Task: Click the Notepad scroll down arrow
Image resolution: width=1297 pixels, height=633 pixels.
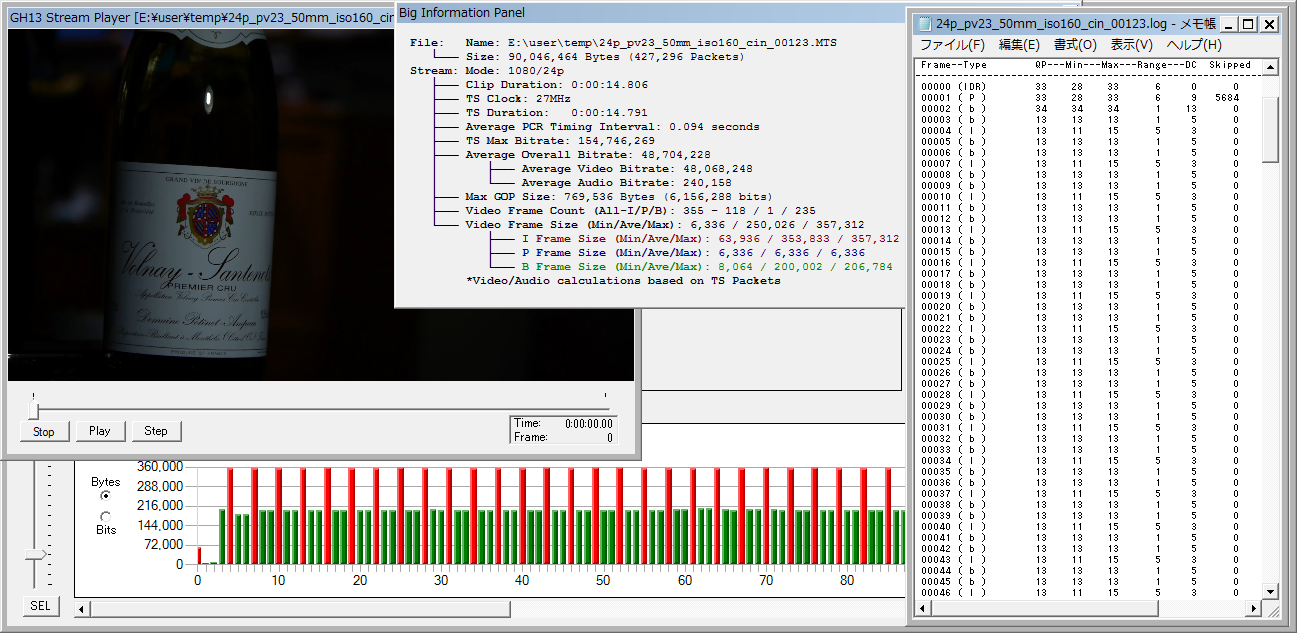Action: [1270, 592]
